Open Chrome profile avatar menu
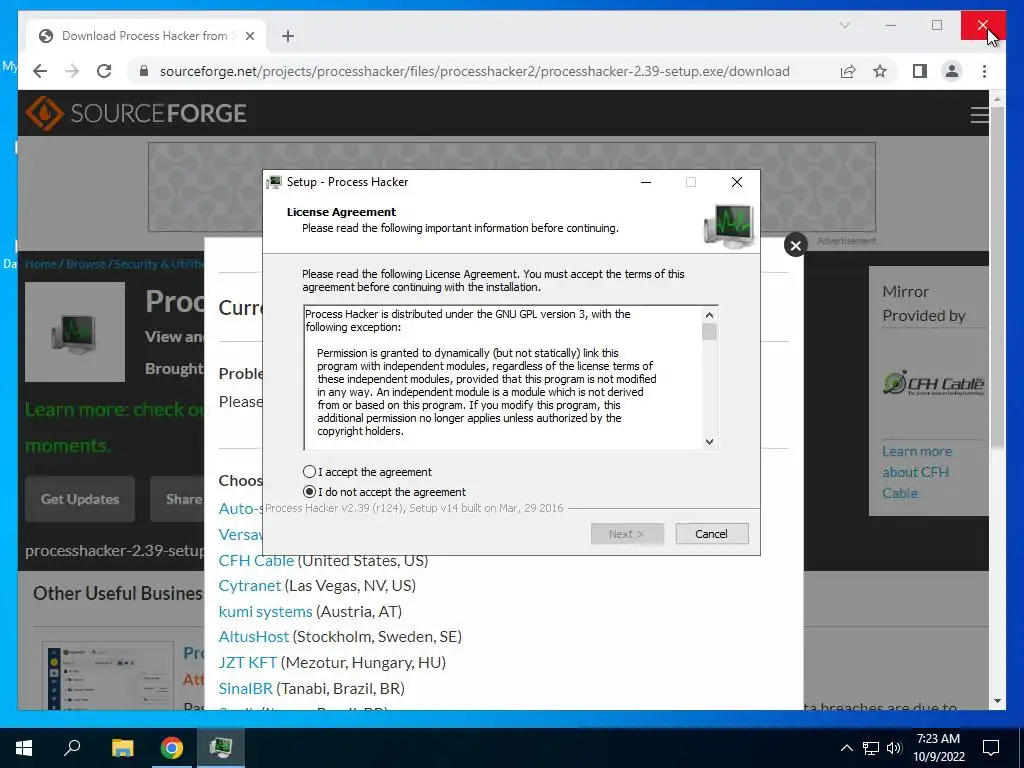1024x768 pixels. tap(952, 71)
